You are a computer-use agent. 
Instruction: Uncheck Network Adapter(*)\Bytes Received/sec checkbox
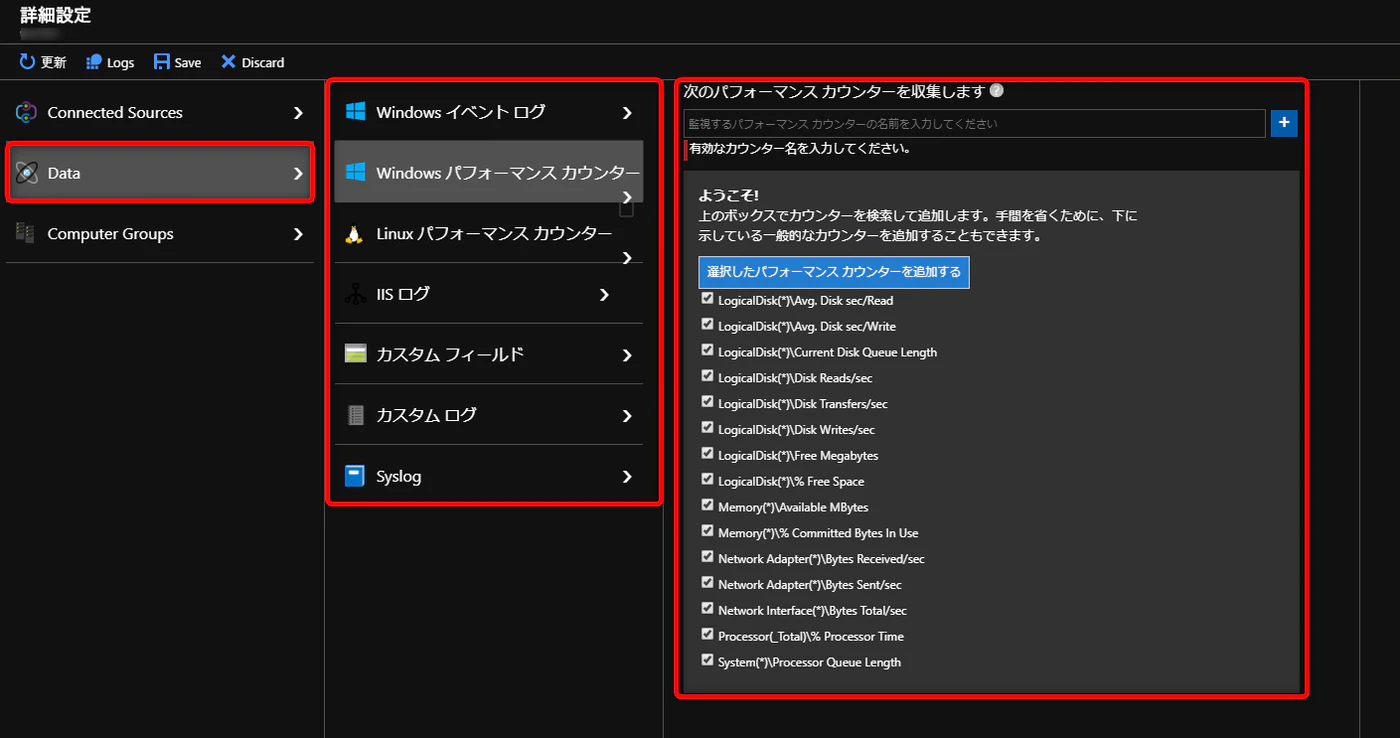[x=708, y=557]
